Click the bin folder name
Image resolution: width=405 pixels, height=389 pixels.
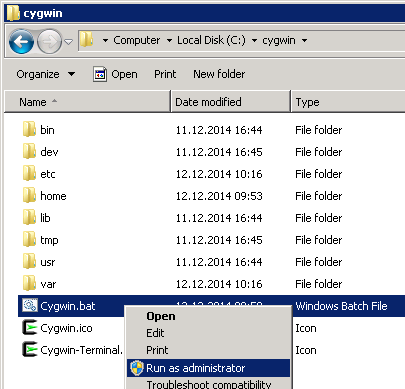coord(47,130)
